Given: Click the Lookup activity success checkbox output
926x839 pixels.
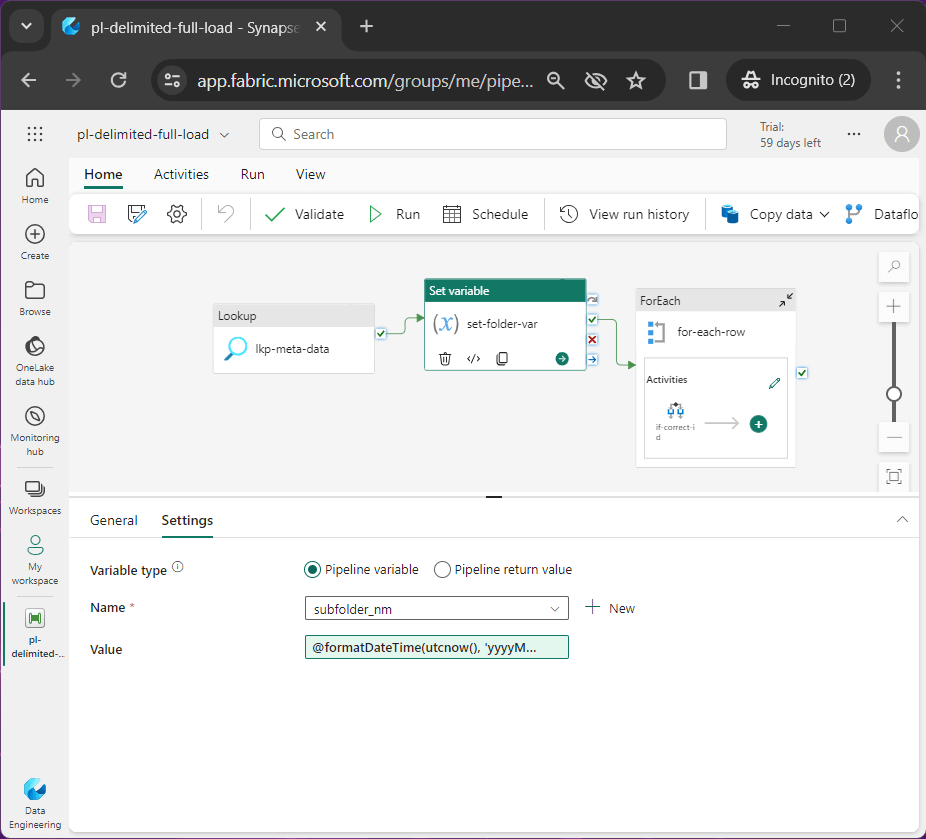Looking at the screenshot, I should point(381,334).
